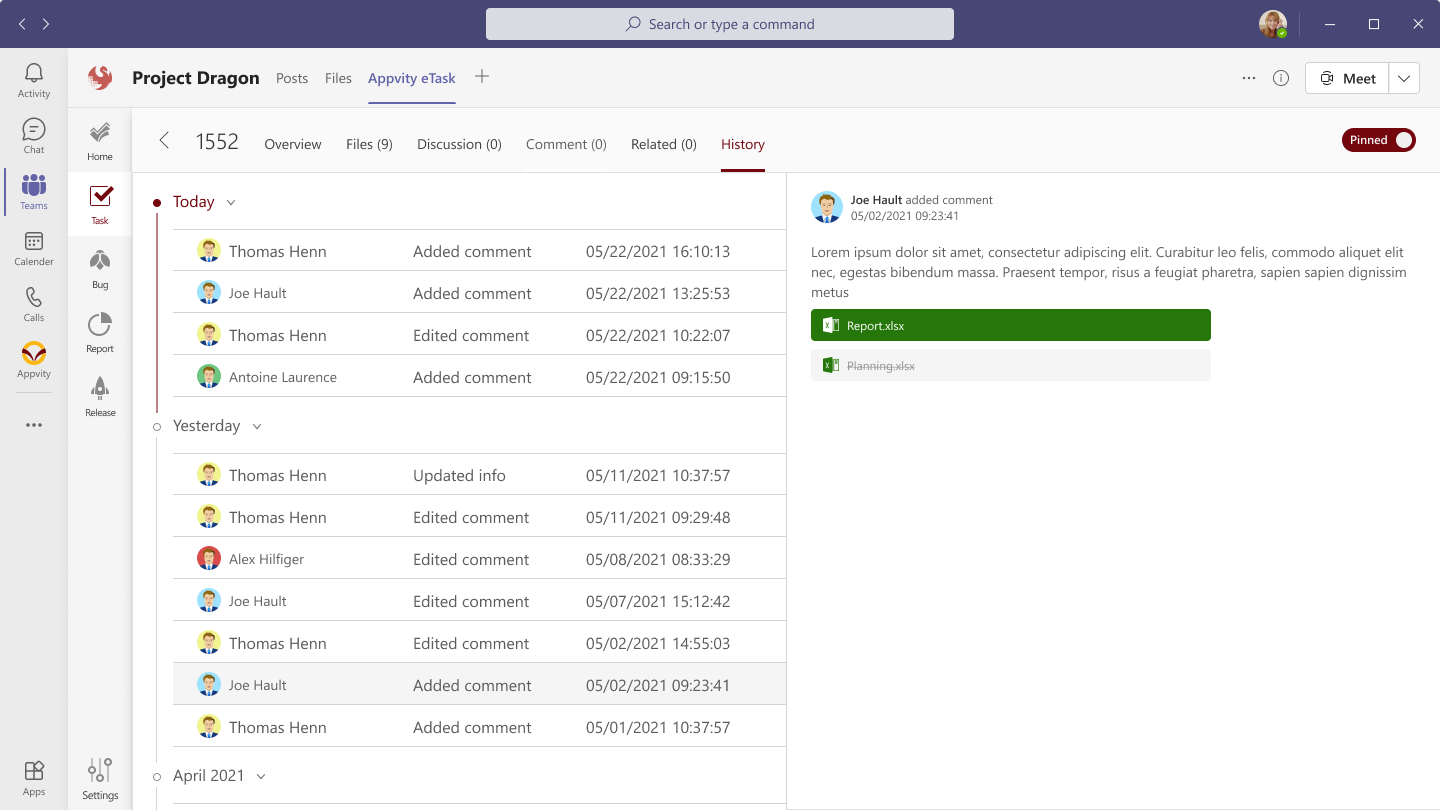This screenshot has height=810, width=1440.
Task: Open the Planning.xlsx attachment
Action: point(1010,365)
